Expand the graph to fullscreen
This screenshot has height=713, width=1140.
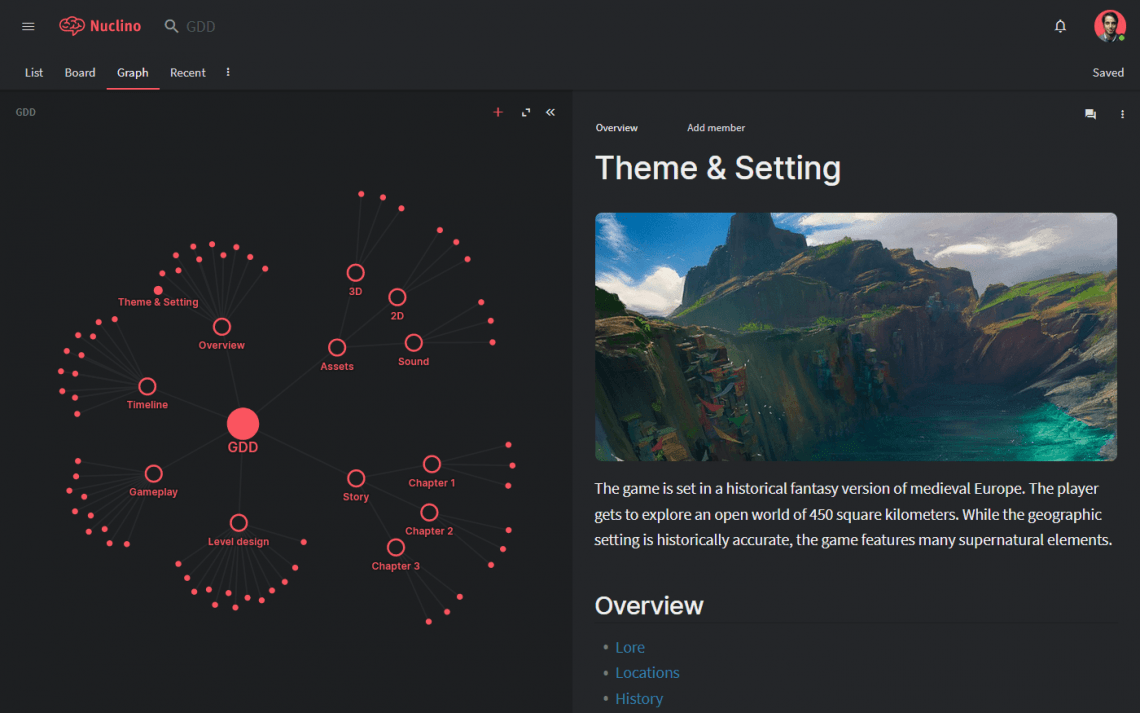pyautogui.click(x=525, y=112)
